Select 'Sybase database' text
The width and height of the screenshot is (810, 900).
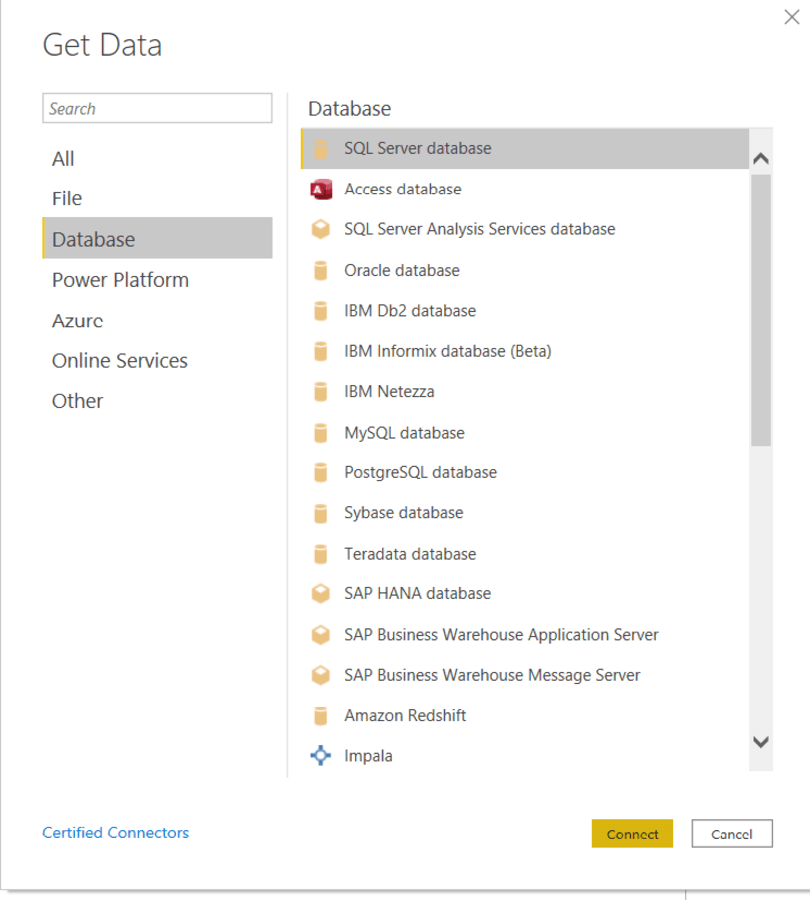[404, 513]
